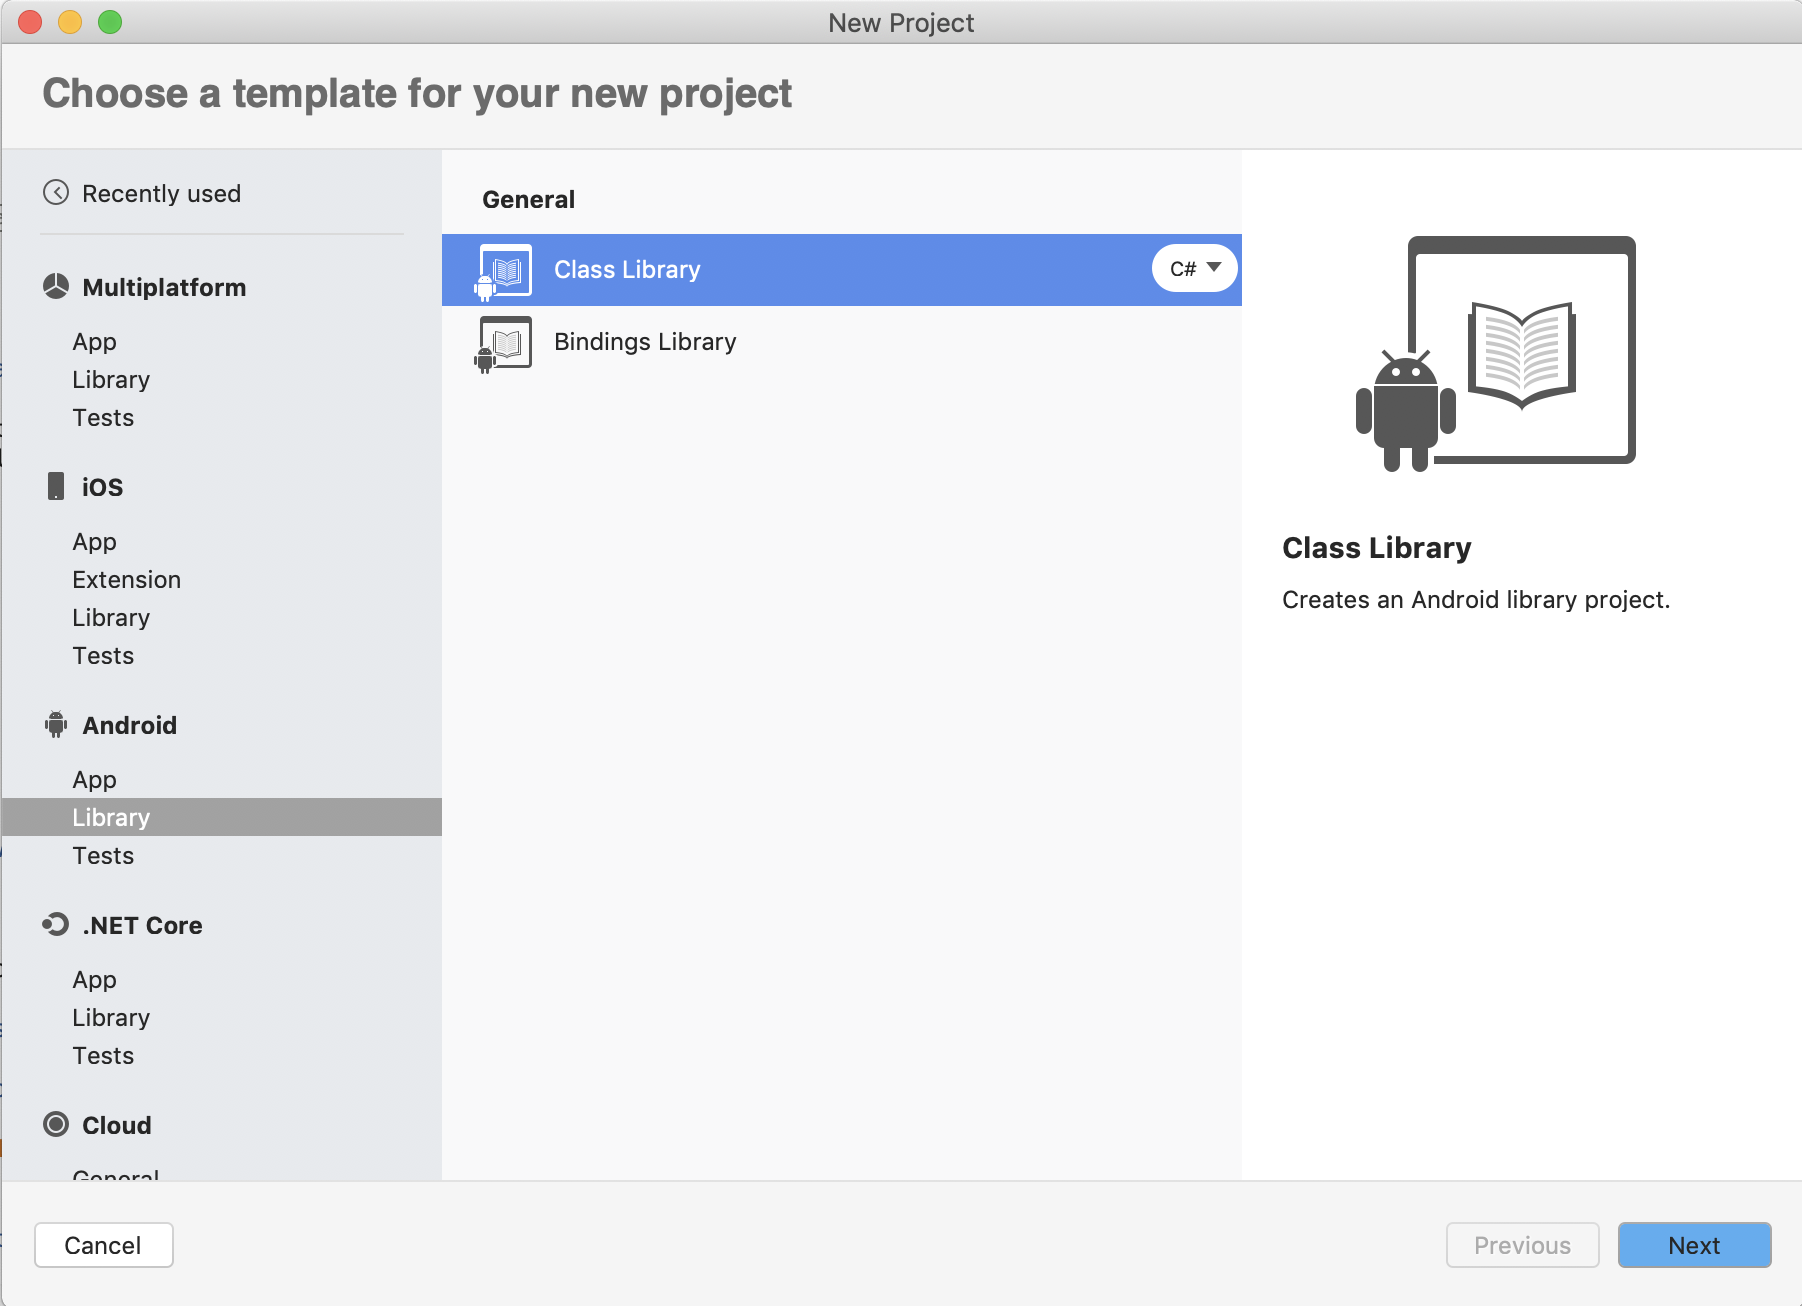This screenshot has width=1802, height=1306.
Task: Click the Bindings Library template icon
Action: click(x=503, y=344)
